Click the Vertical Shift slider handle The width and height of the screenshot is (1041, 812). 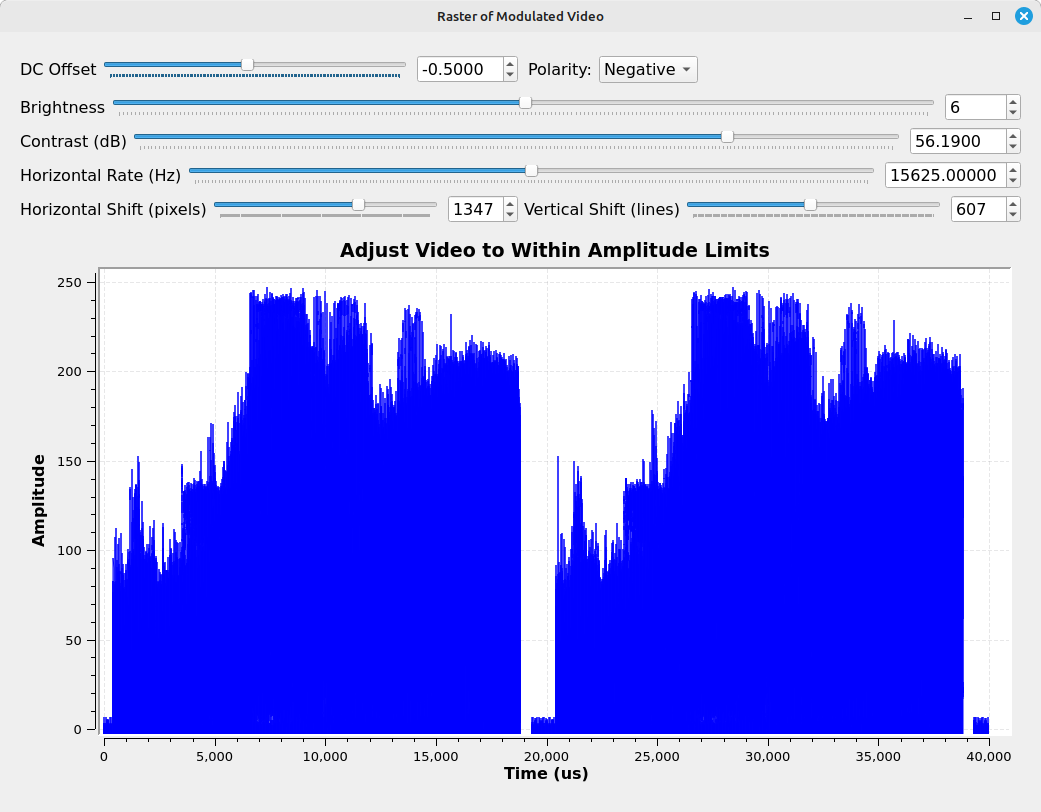[810, 204]
